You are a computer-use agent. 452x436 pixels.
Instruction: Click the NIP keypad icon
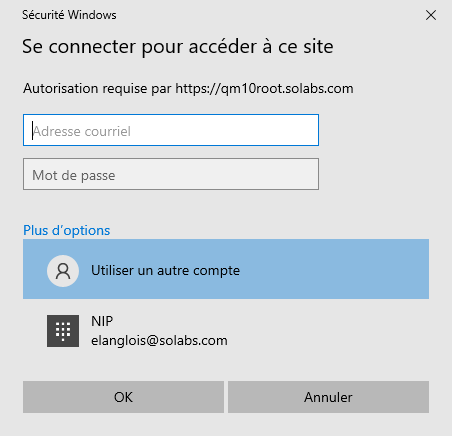pos(63,331)
